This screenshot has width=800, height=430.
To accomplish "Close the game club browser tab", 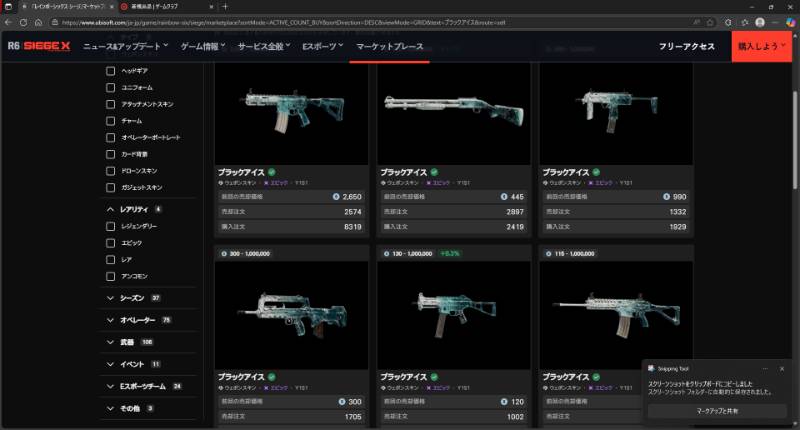I will pos(211,7).
